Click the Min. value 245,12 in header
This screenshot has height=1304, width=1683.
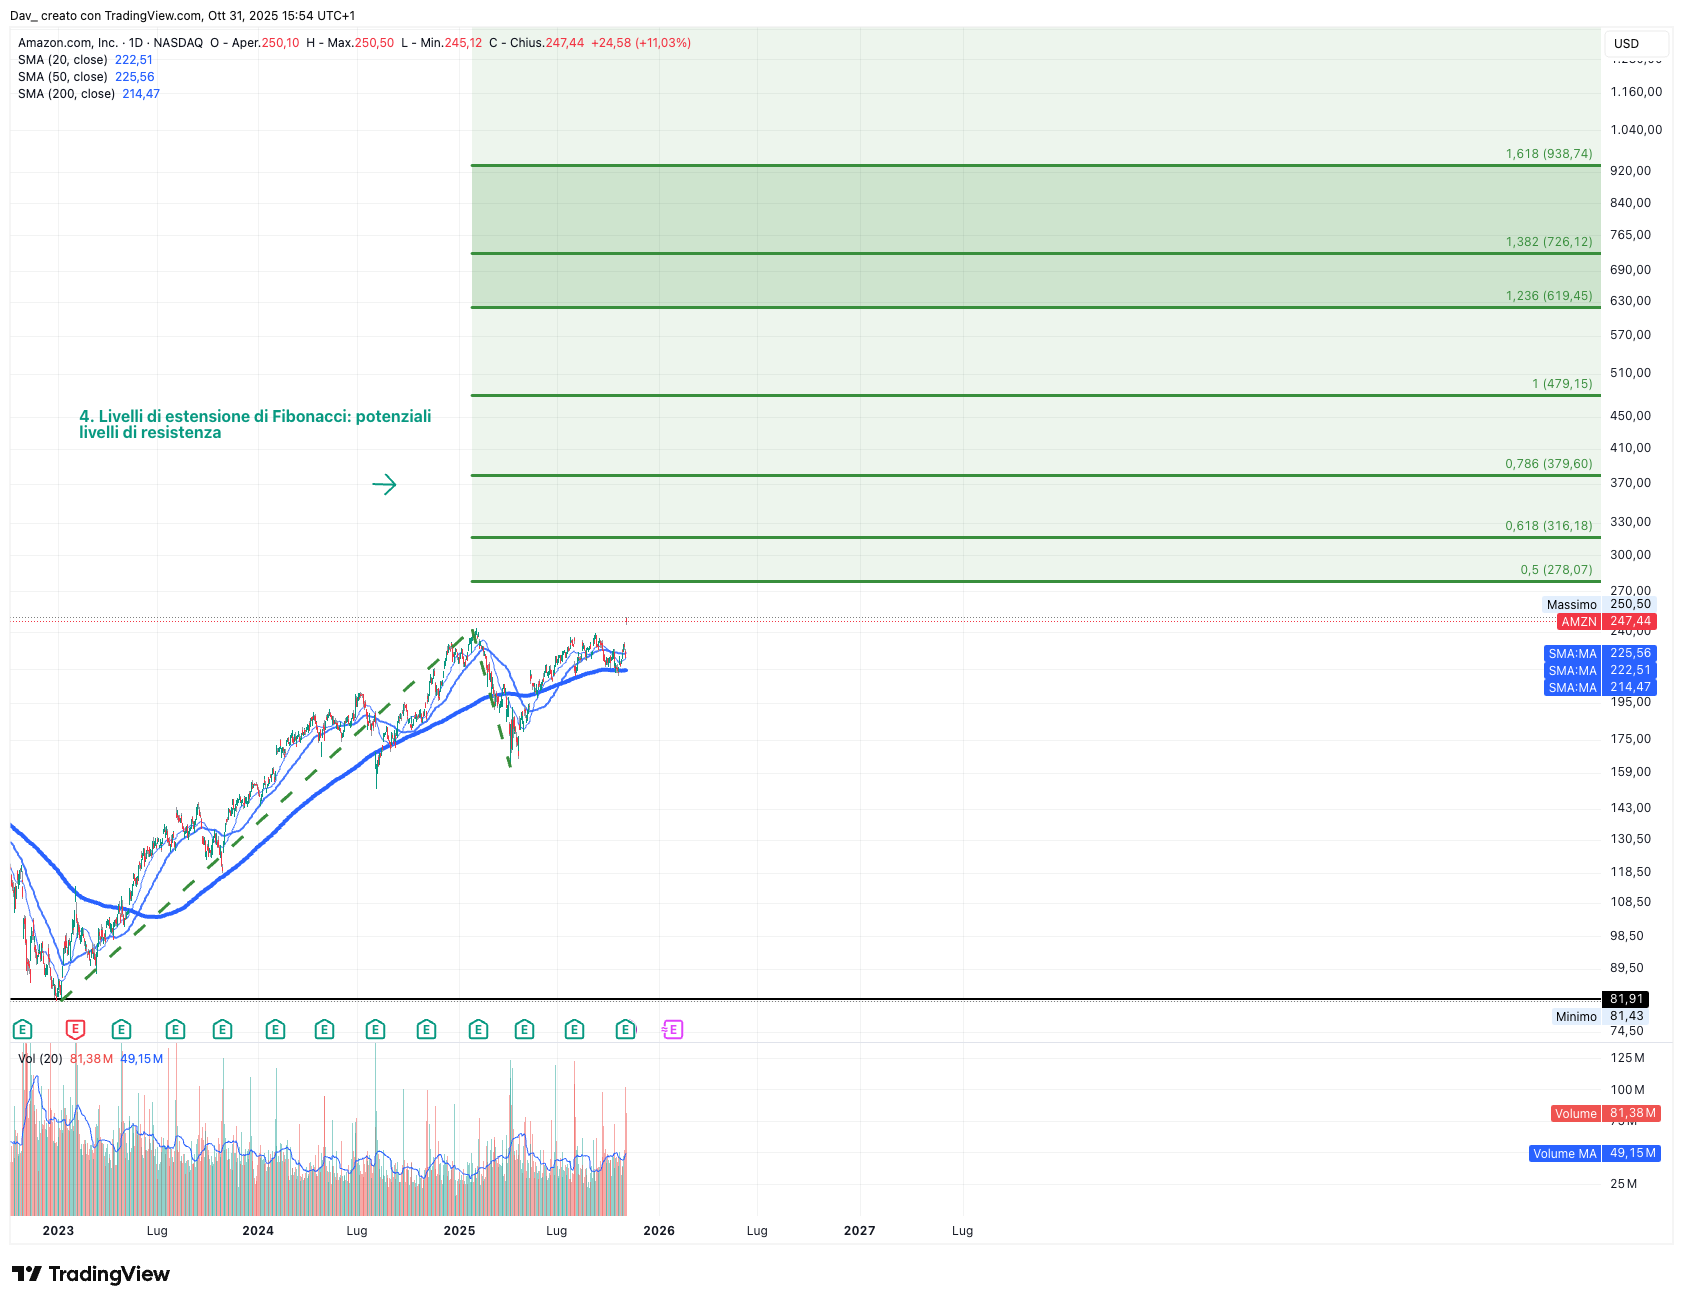(x=463, y=43)
